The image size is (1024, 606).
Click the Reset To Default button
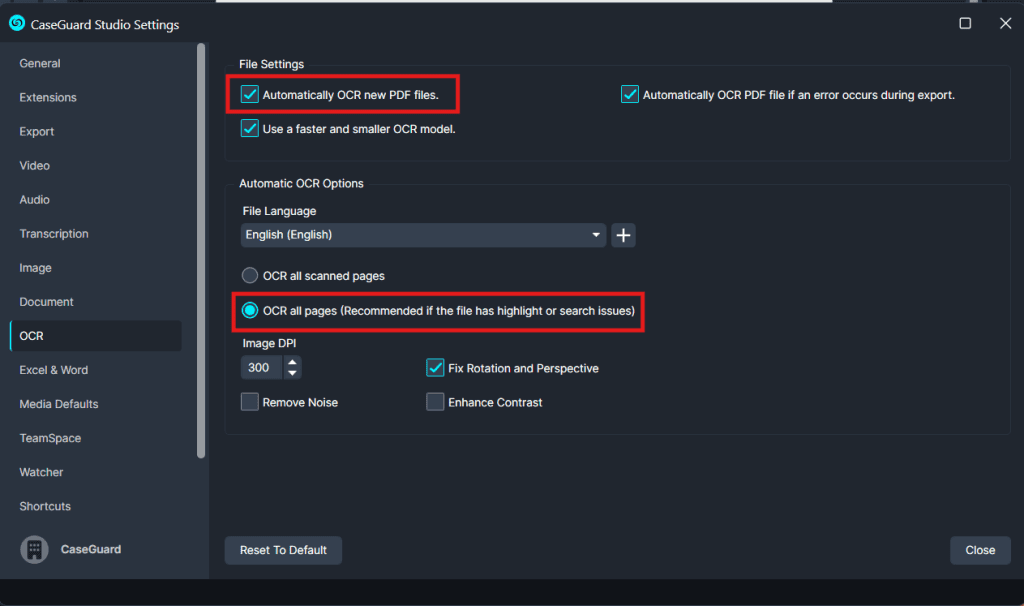[x=283, y=550]
